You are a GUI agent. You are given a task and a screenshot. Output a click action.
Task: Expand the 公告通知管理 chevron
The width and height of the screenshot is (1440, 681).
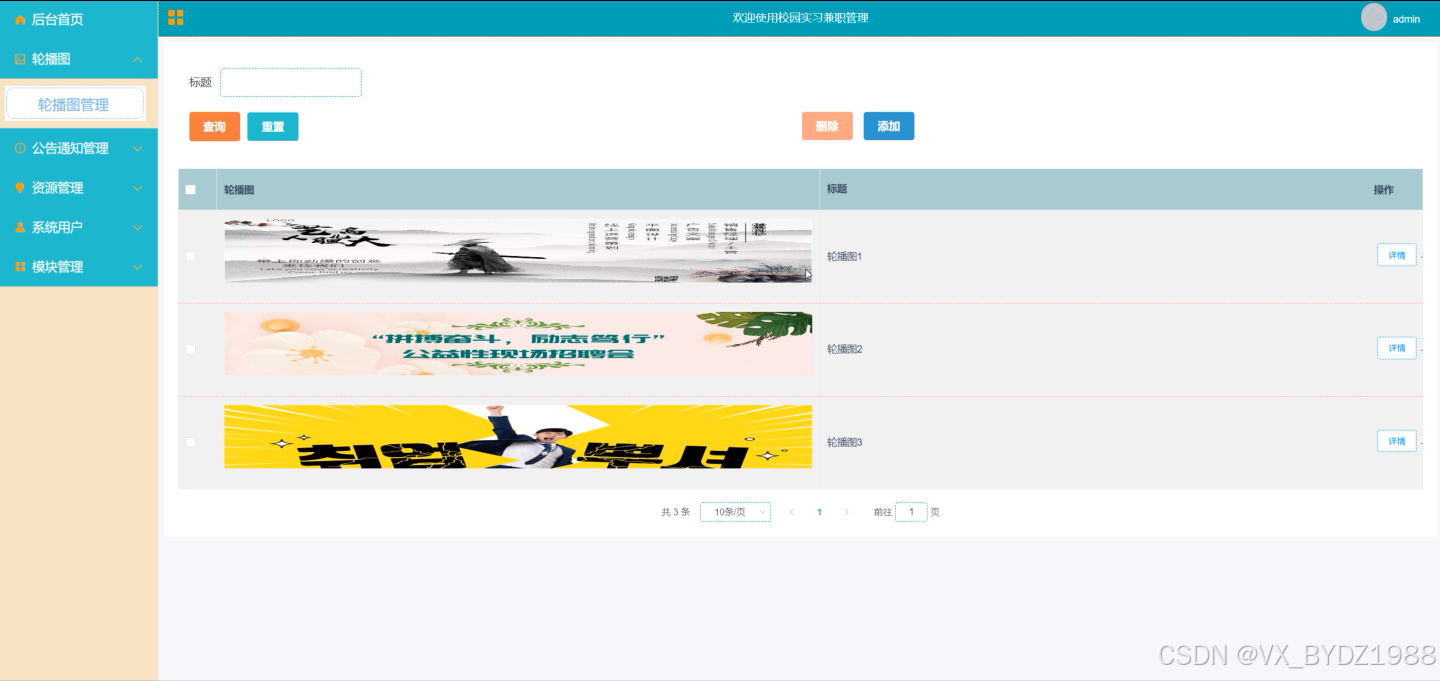point(138,148)
